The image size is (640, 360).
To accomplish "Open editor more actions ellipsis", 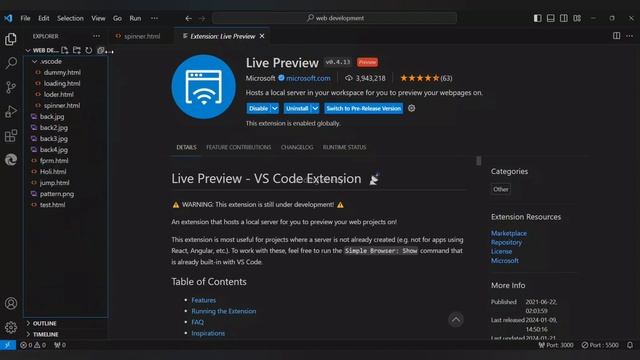I will click(x=629, y=36).
